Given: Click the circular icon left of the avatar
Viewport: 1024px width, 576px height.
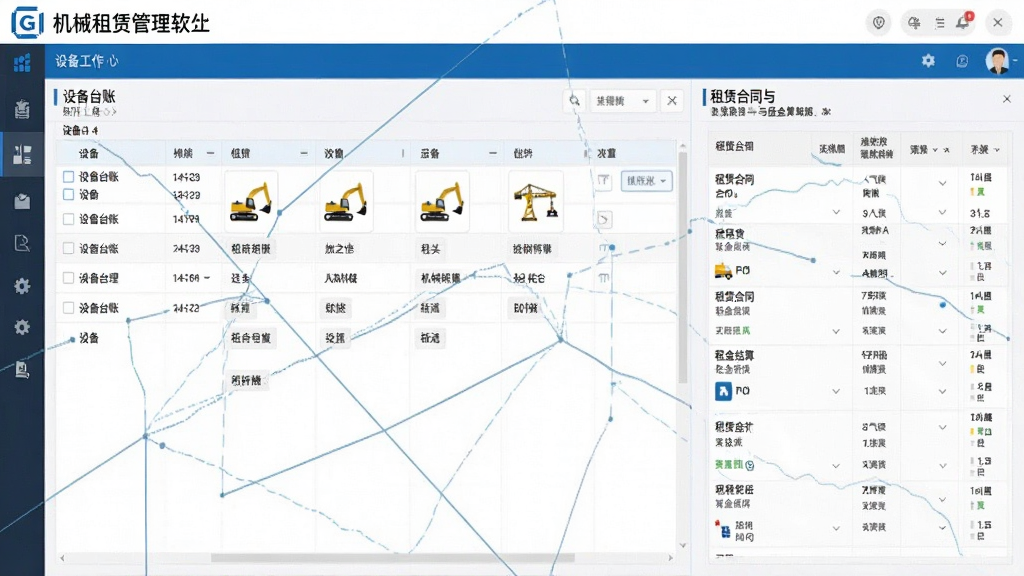Looking at the screenshot, I should pyautogui.click(x=962, y=61).
